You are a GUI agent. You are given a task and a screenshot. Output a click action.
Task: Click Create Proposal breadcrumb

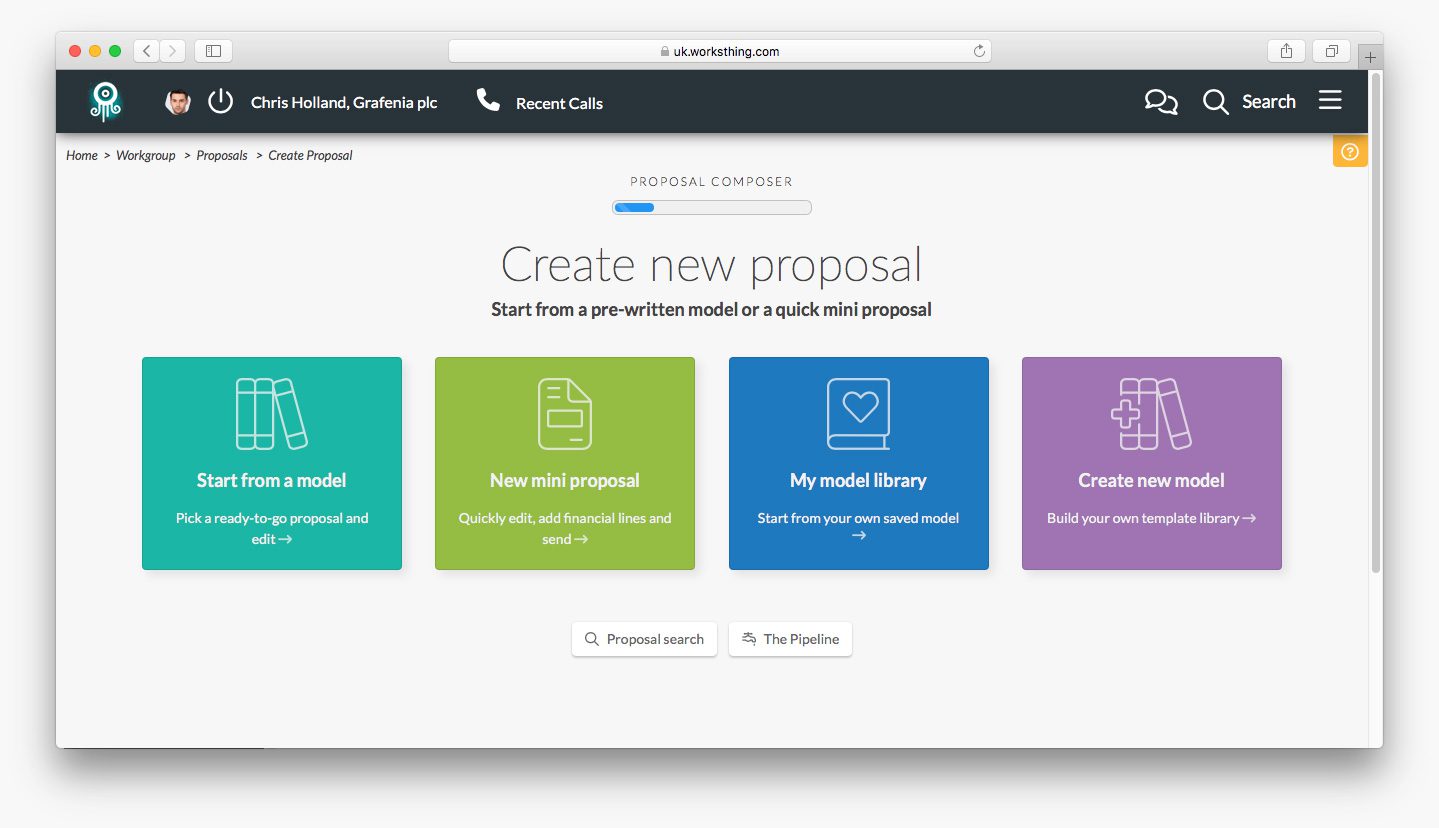(x=310, y=155)
